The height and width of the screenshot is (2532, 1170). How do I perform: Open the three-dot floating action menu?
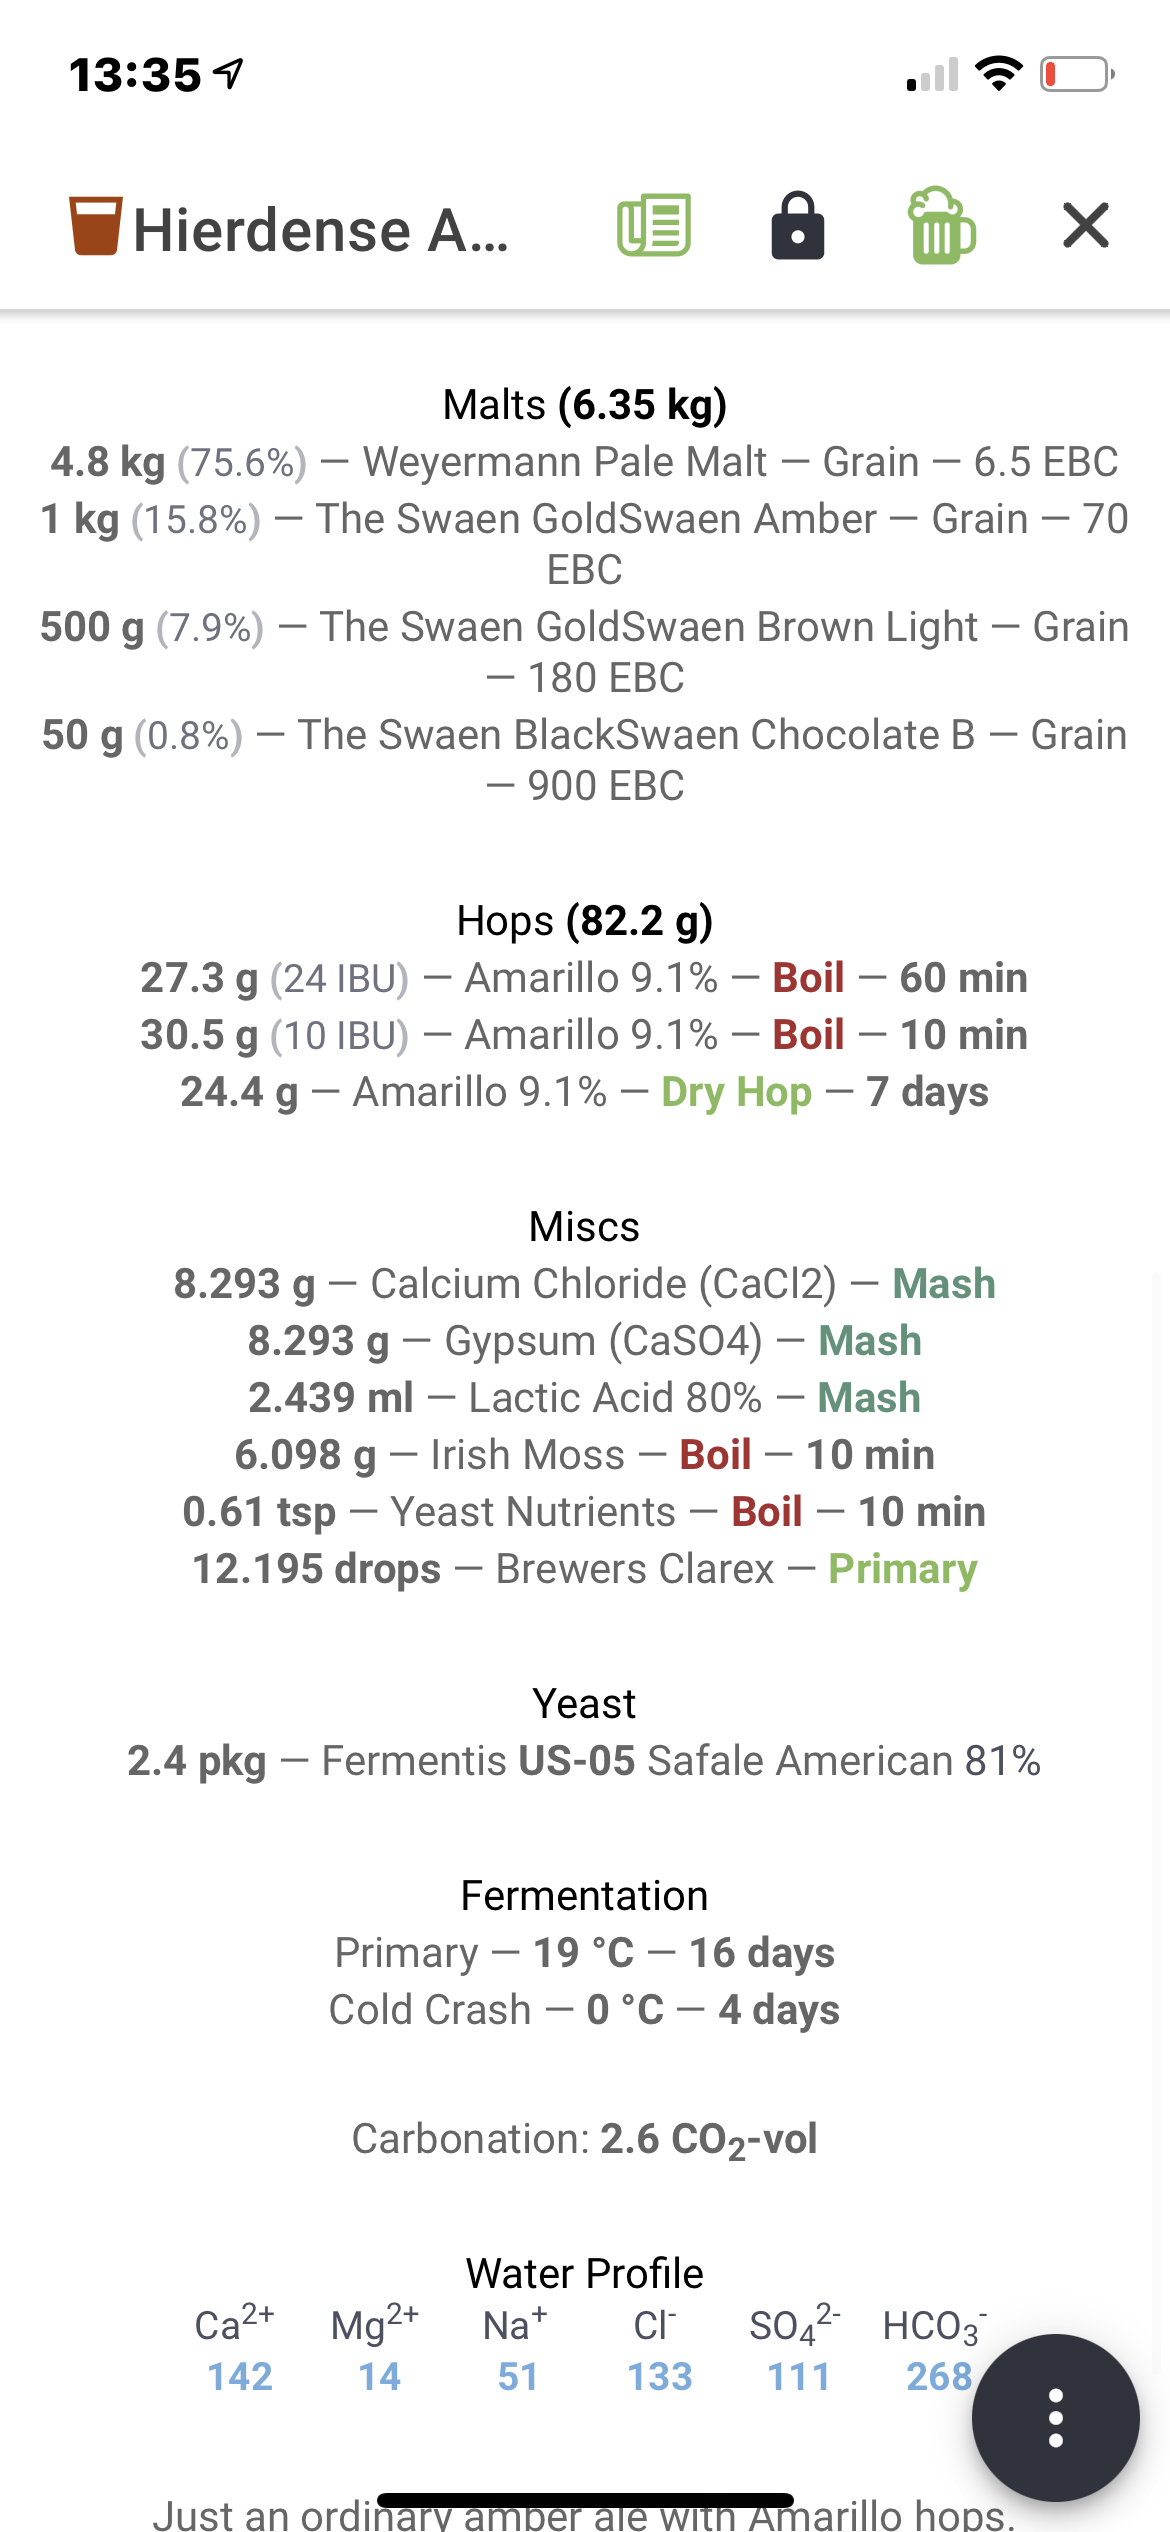click(1055, 2418)
